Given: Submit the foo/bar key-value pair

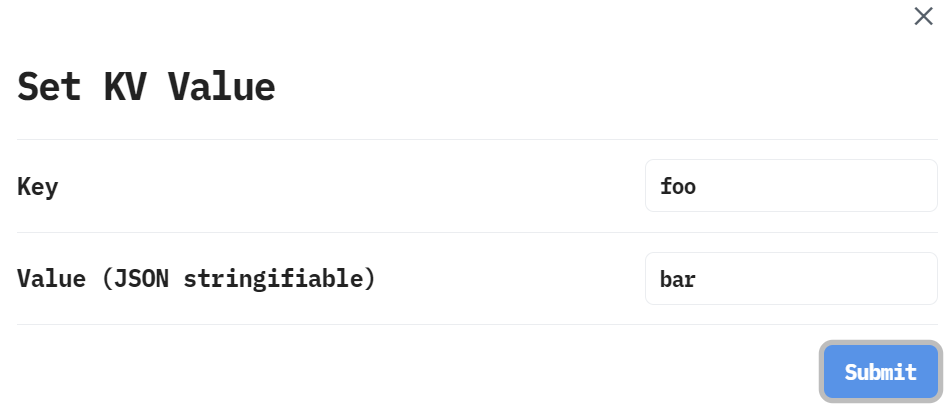Looking at the screenshot, I should click(x=880, y=372).
